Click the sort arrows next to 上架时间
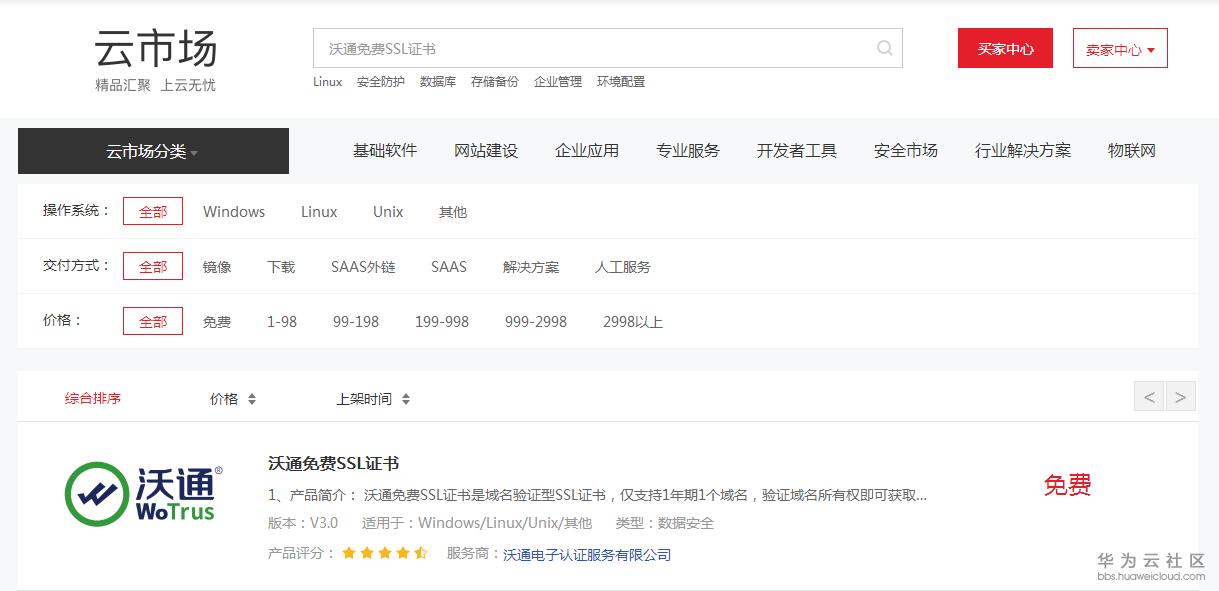This screenshot has width=1219, height=591. 404,397
